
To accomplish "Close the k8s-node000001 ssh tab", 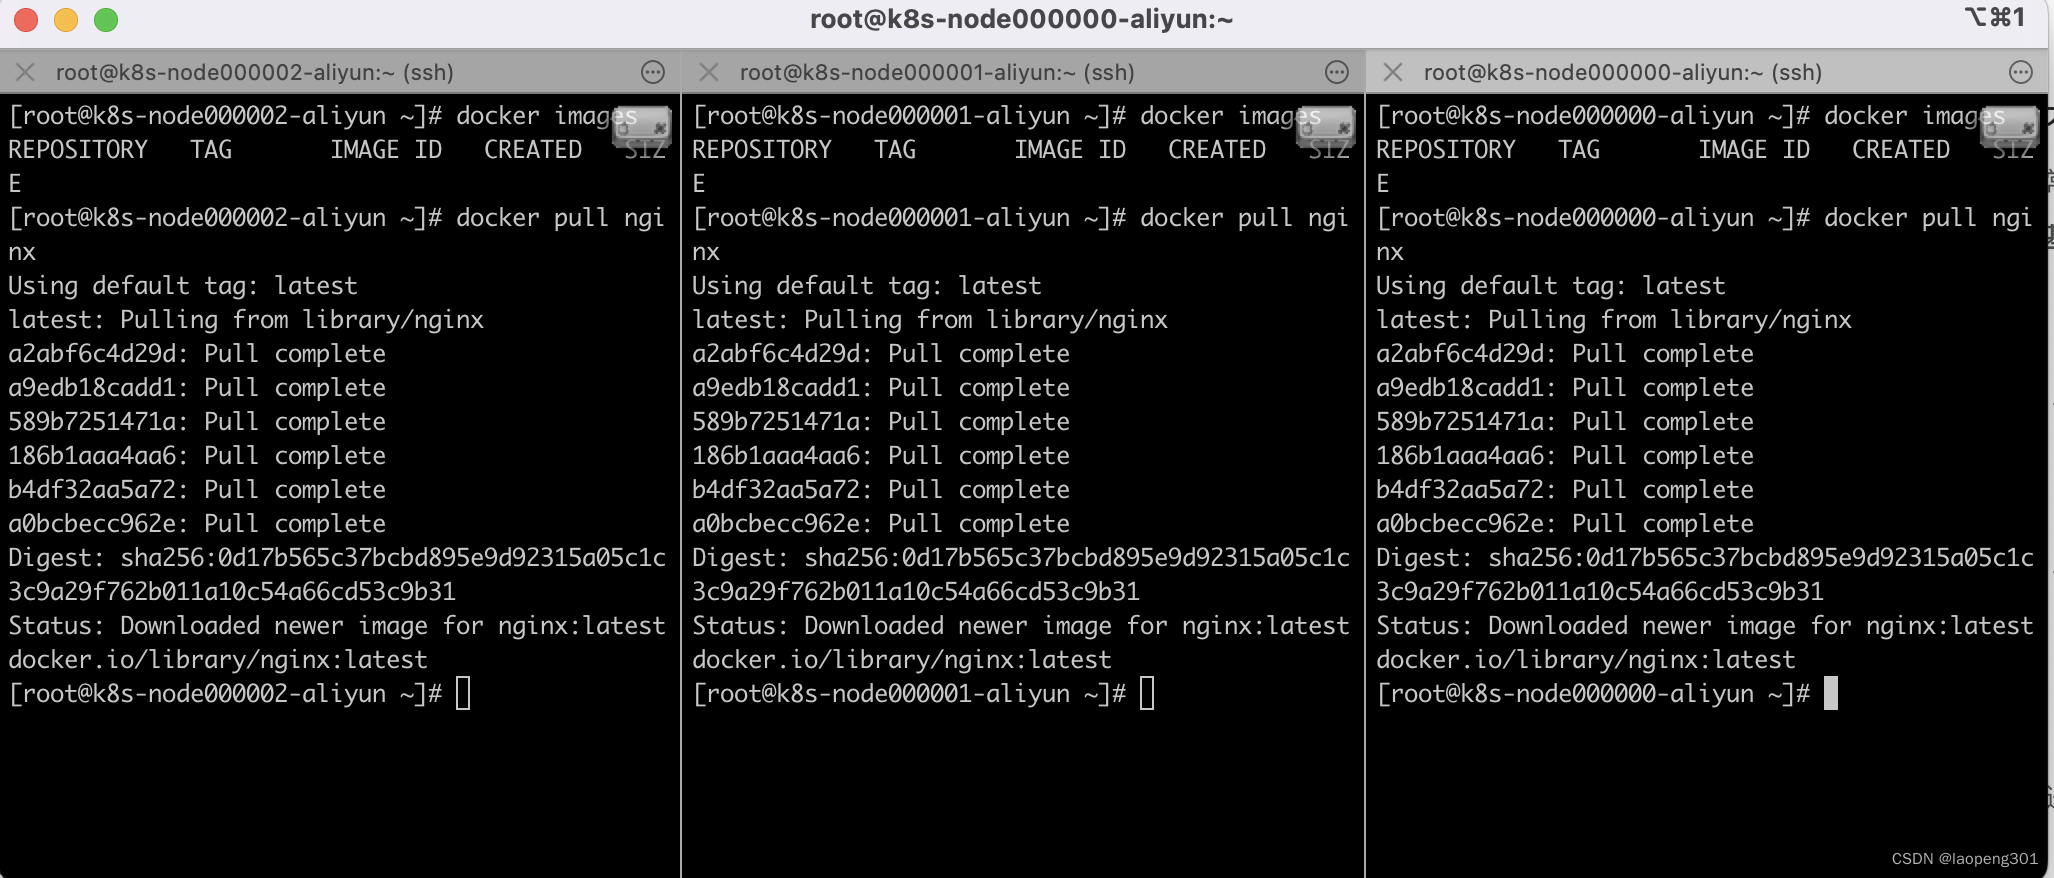I will pos(709,72).
